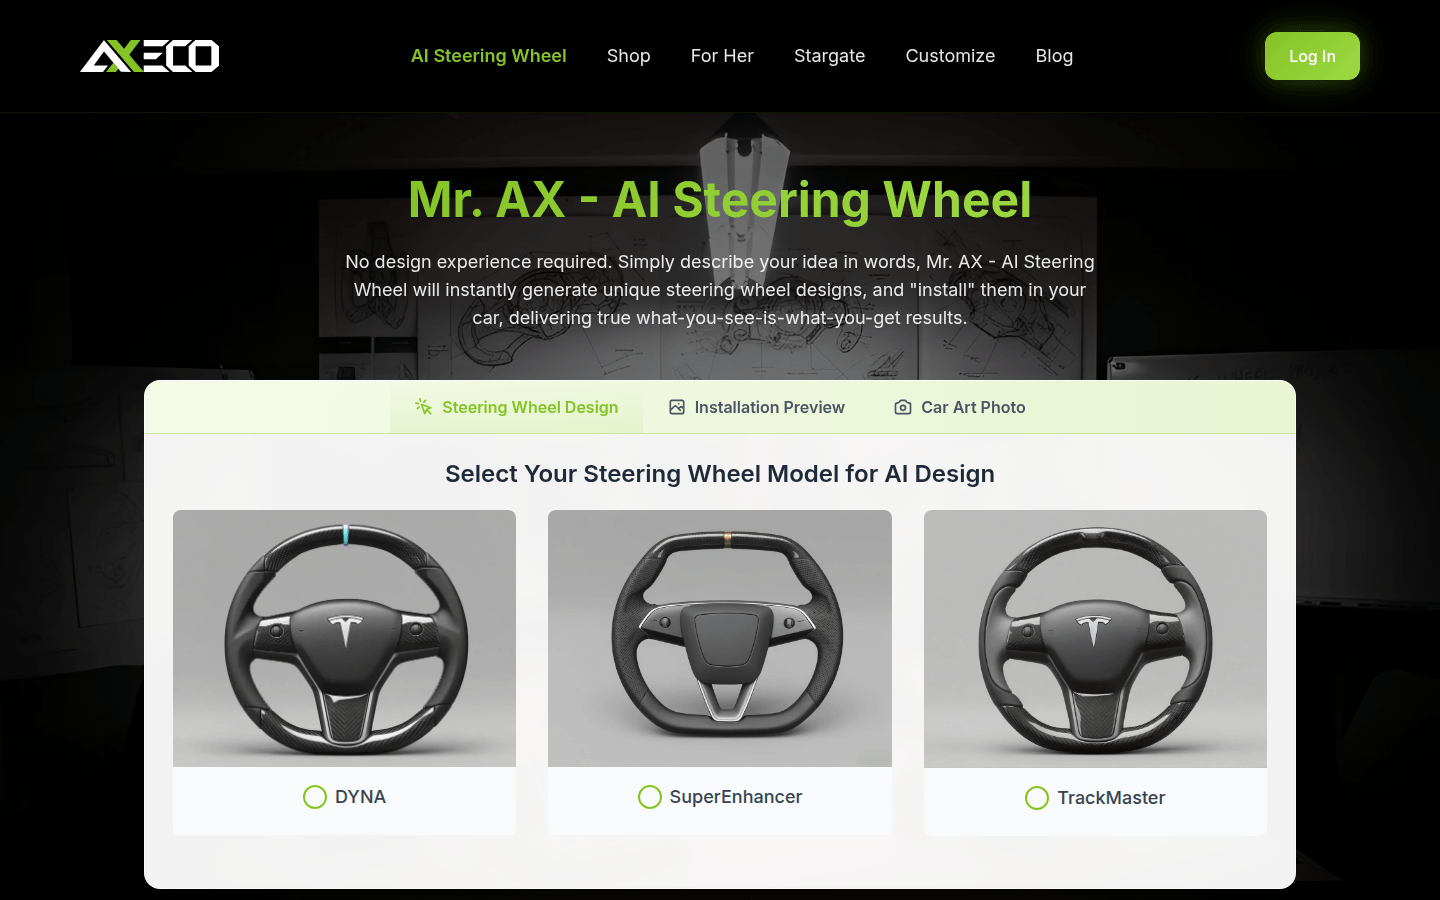Viewport: 1440px width, 900px height.
Task: Click the camera icon beside Car Art Photo
Action: coord(903,407)
